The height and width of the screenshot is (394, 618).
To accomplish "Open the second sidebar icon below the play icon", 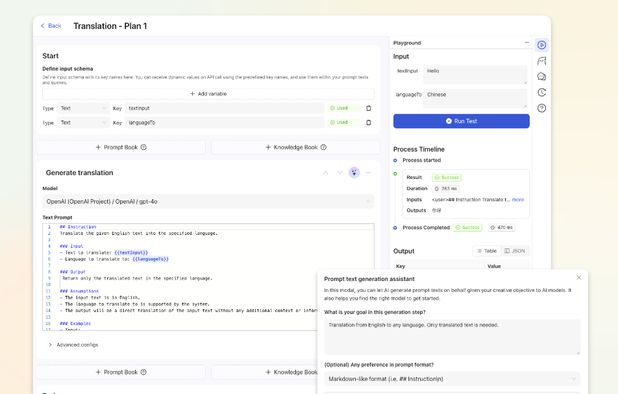I will [542, 61].
